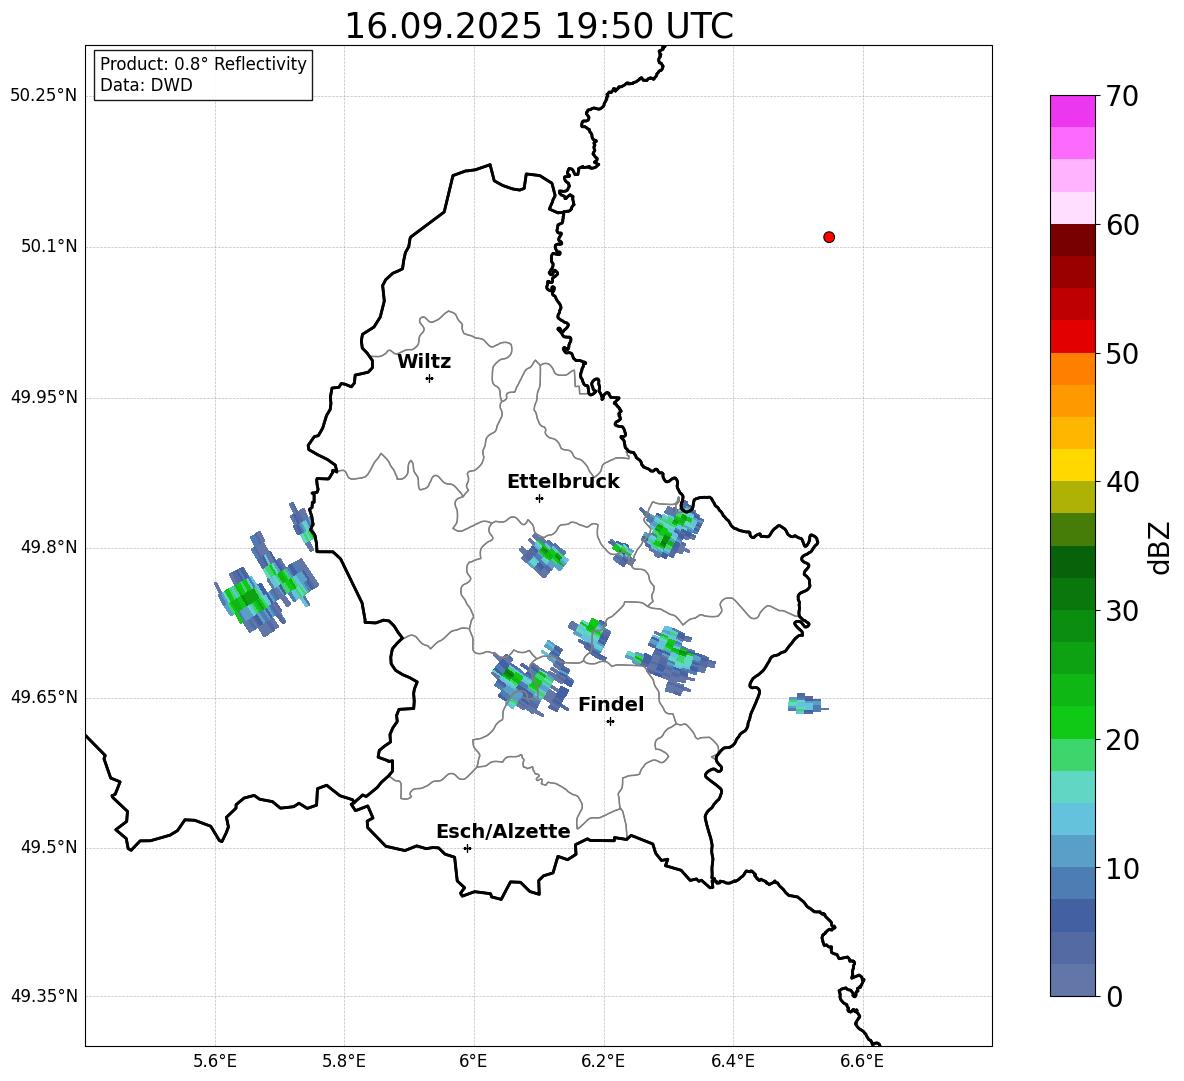Click the 6°E longitude label
The width and height of the screenshot is (1184, 1081).
pos(473,1061)
